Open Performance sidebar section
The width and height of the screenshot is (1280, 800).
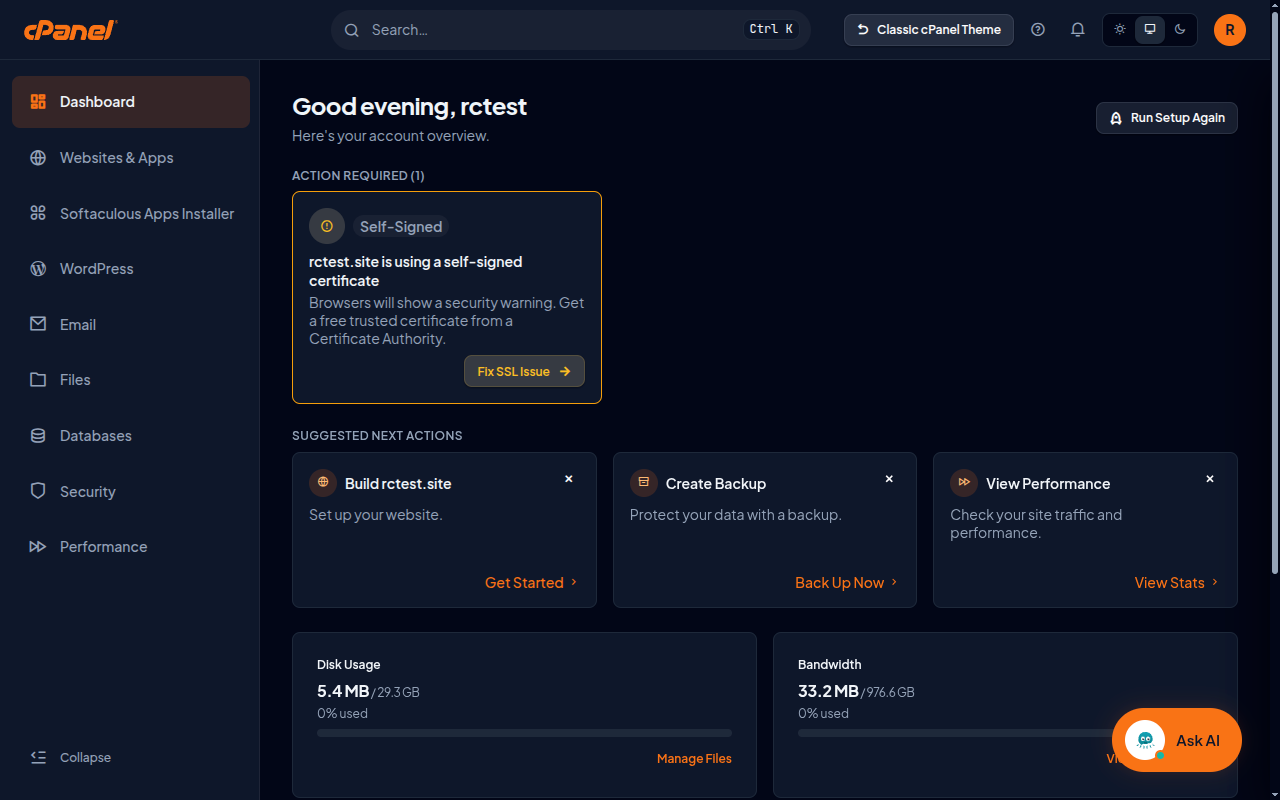point(131,547)
